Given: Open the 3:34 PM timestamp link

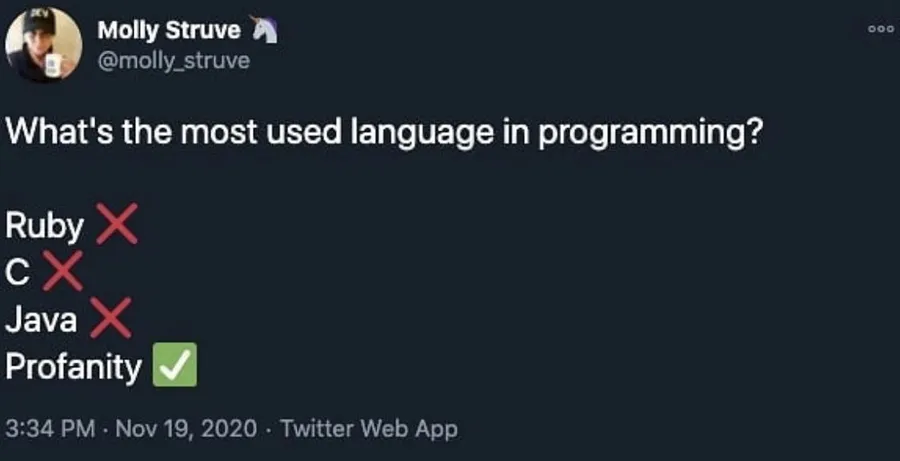Looking at the screenshot, I should pyautogui.click(x=48, y=429).
